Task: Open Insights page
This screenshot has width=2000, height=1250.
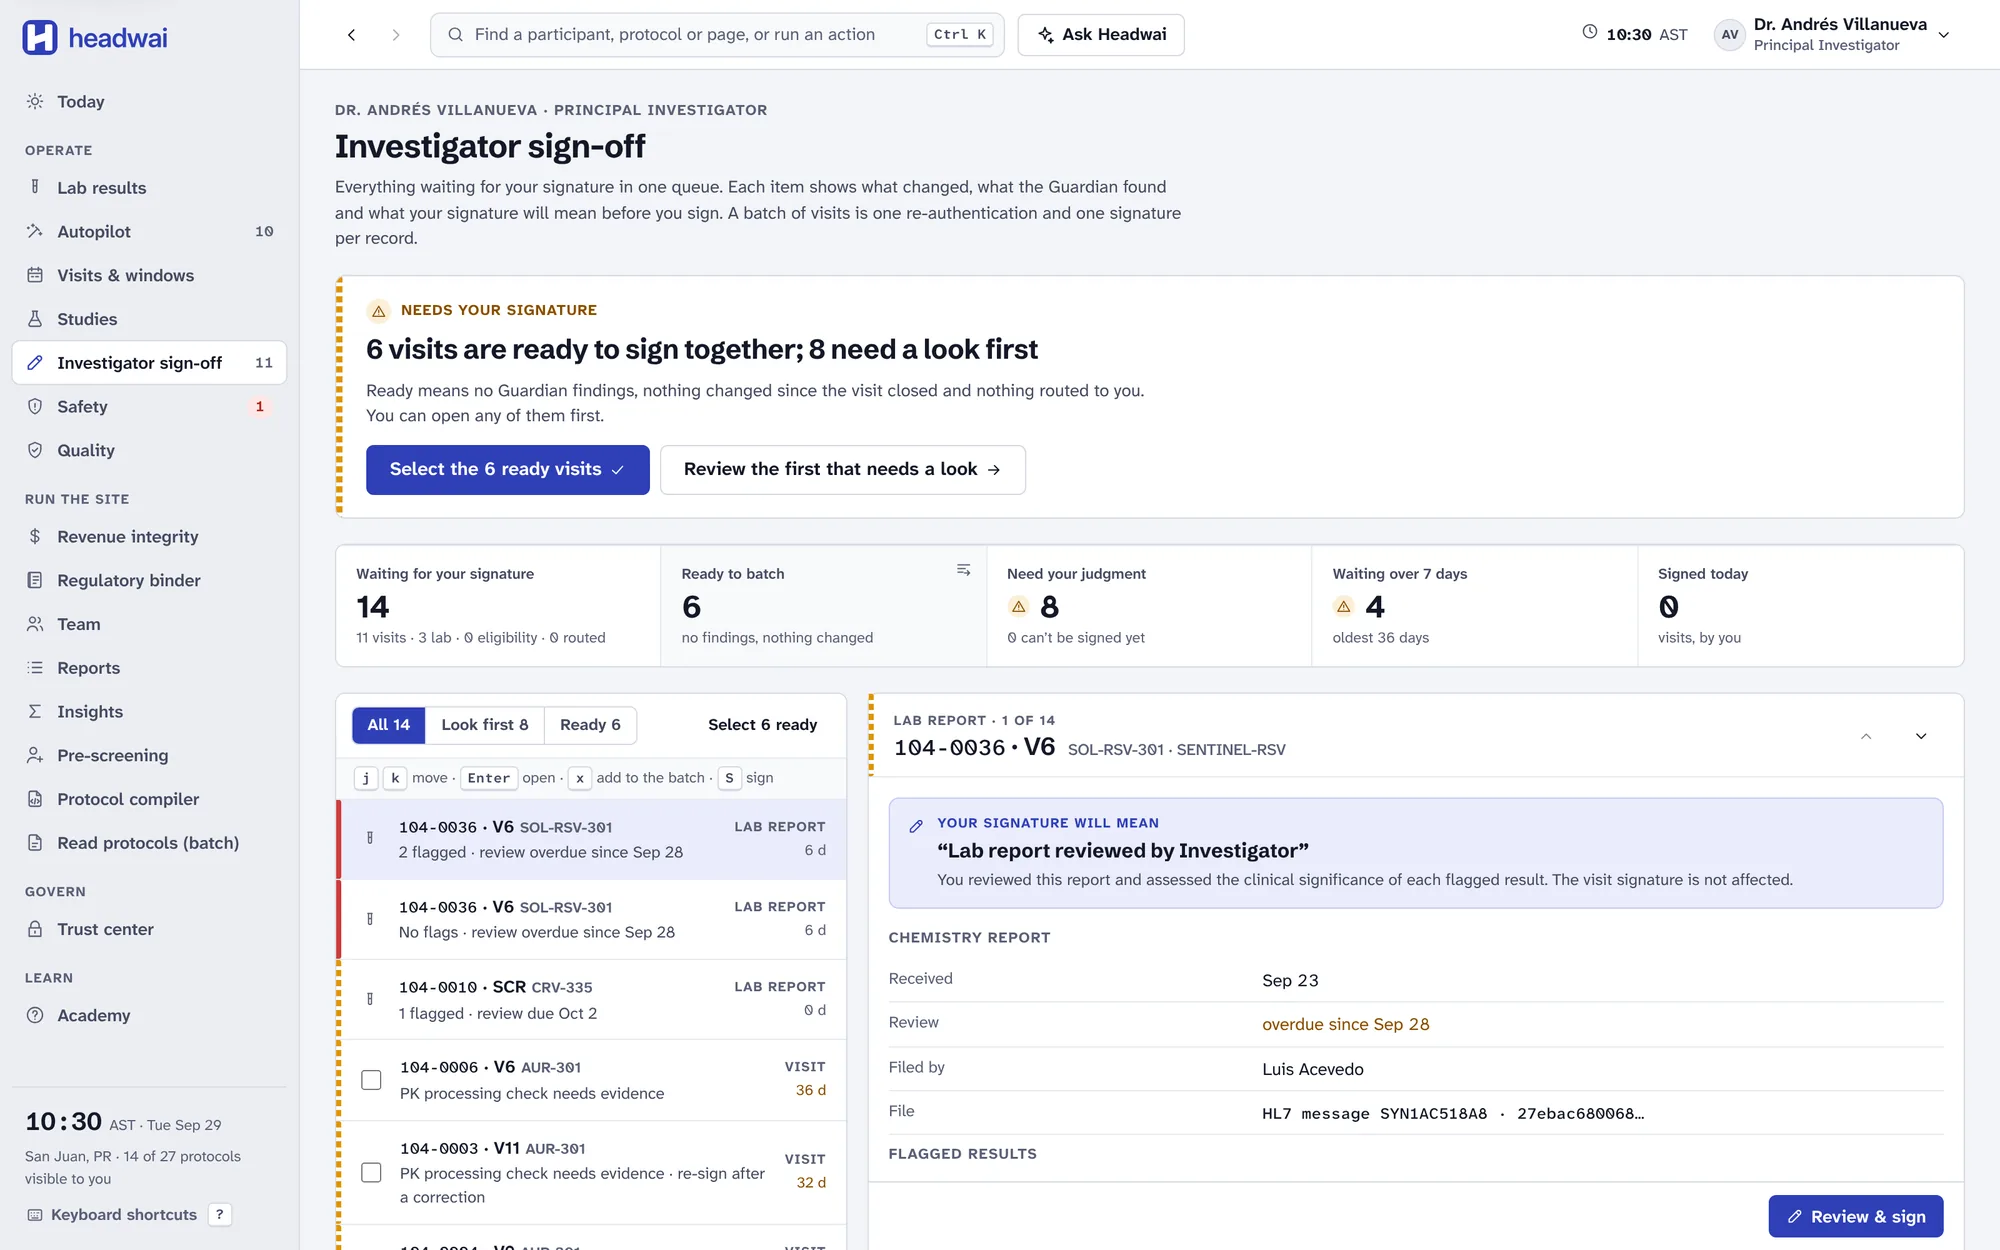Action: 149,712
